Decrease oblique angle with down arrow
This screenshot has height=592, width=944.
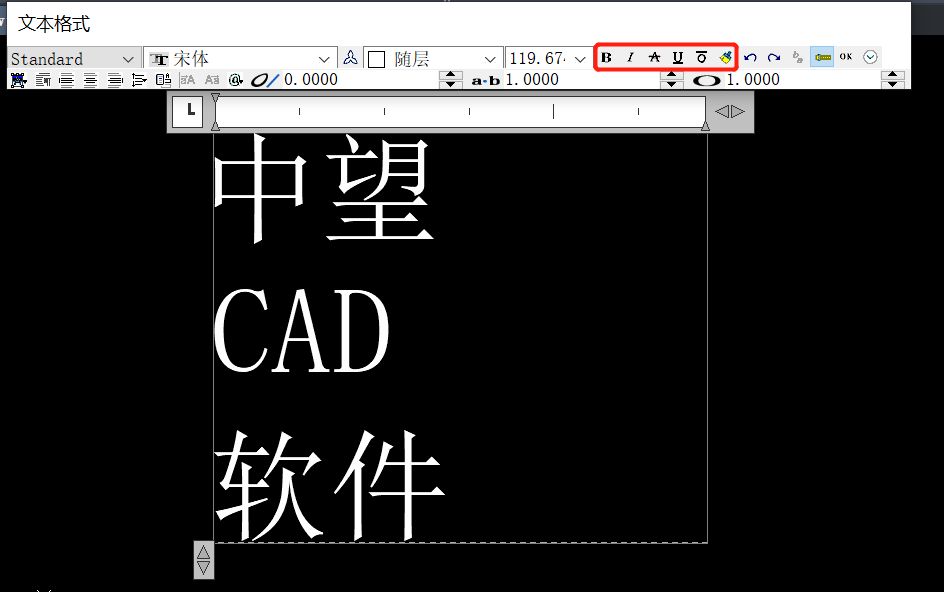coord(451,84)
